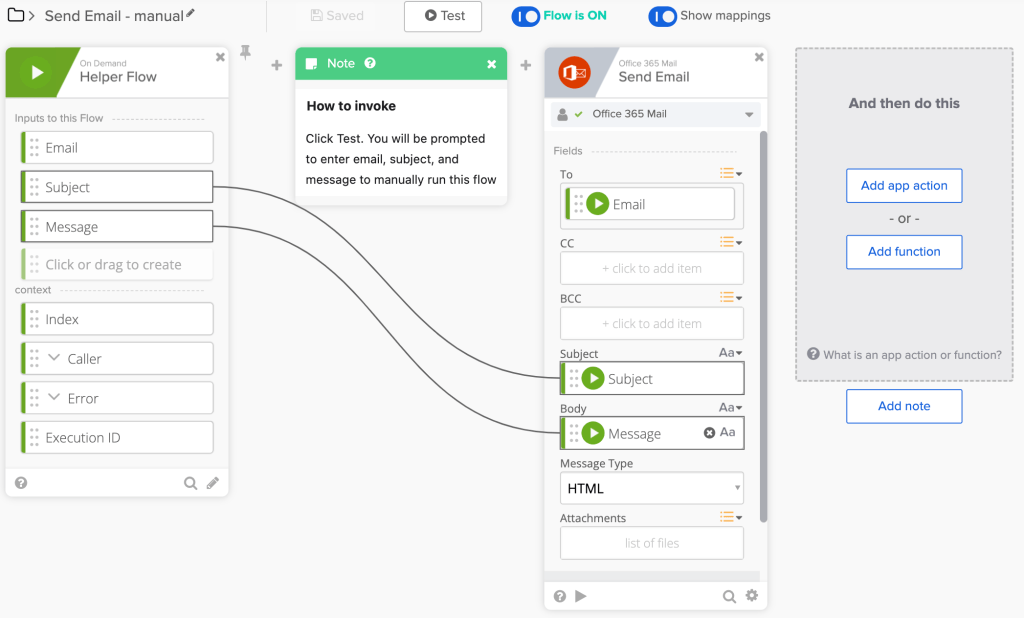
Task: Click the folder icon in the header
Action: (x=15, y=15)
